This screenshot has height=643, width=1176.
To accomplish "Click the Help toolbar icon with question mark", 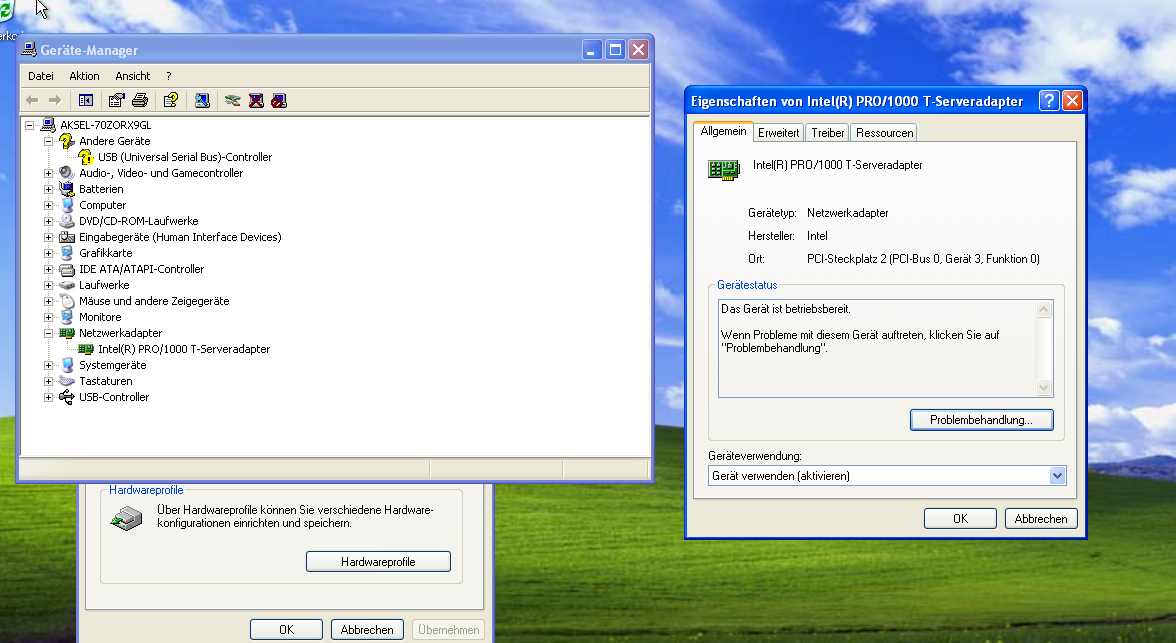I will click(171, 101).
